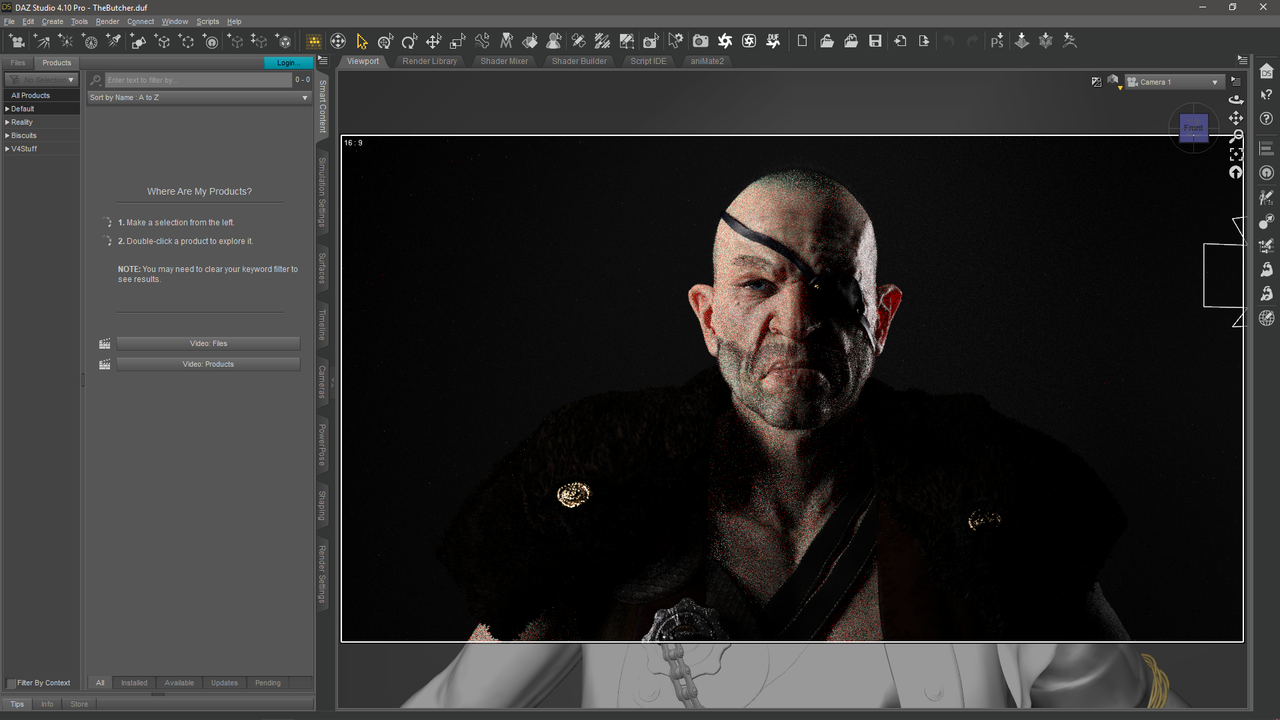Screen dimensions: 1280x720
Task: Open the Render menu
Action: [107, 21]
